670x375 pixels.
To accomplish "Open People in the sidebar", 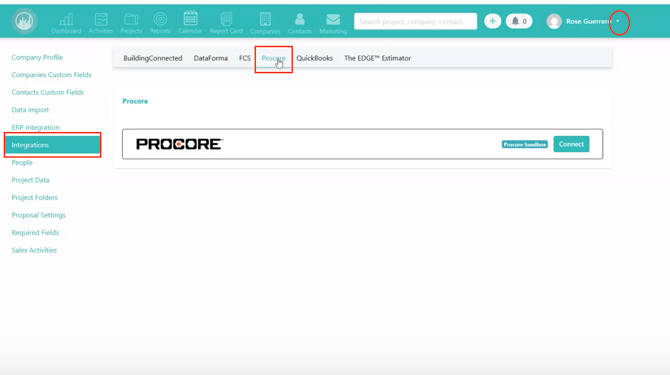I will (22, 162).
